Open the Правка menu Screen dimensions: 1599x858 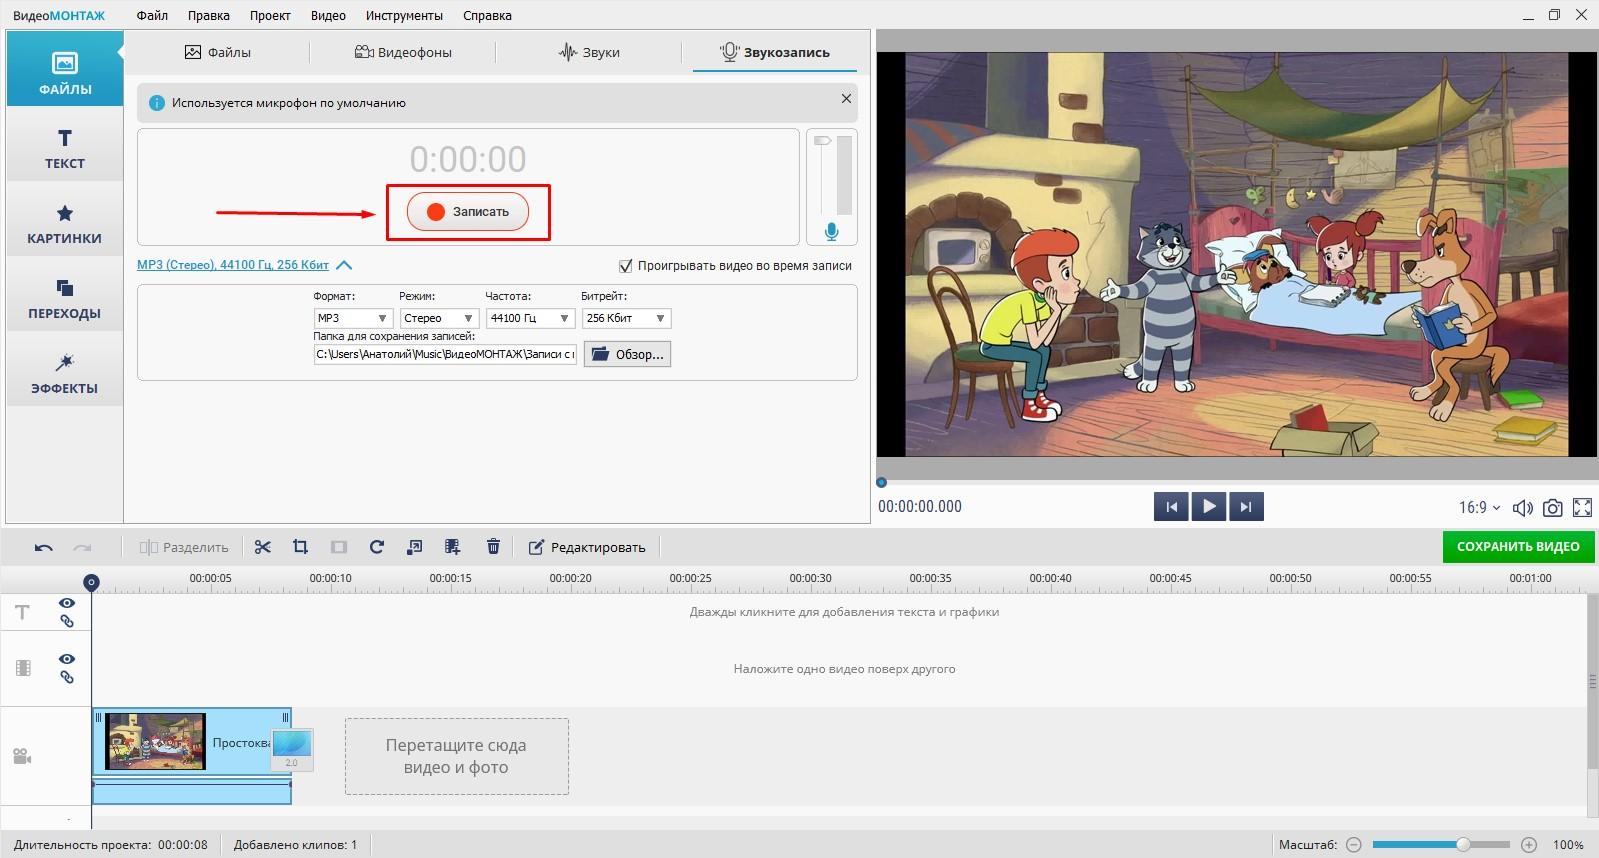coord(208,16)
